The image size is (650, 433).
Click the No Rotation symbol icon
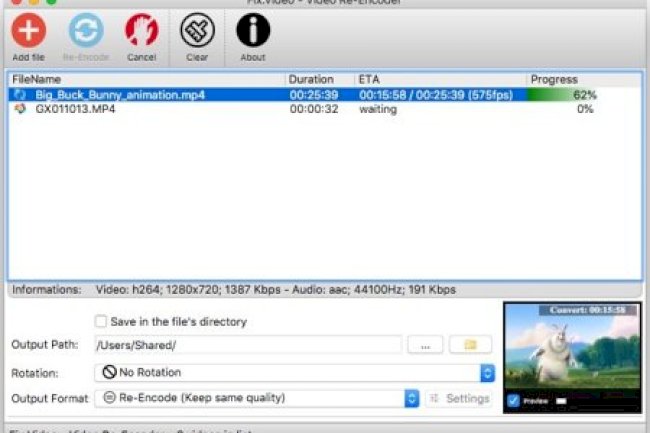coord(109,372)
